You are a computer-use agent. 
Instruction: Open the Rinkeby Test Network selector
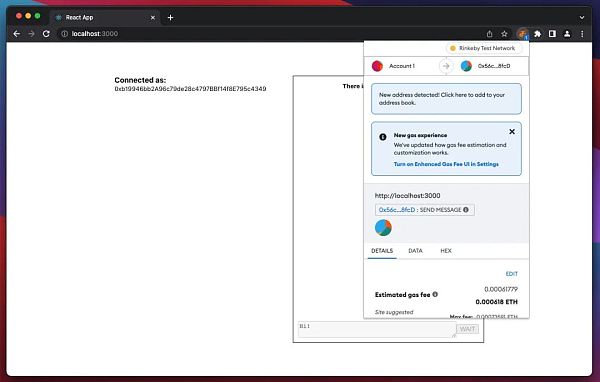[x=483, y=48]
